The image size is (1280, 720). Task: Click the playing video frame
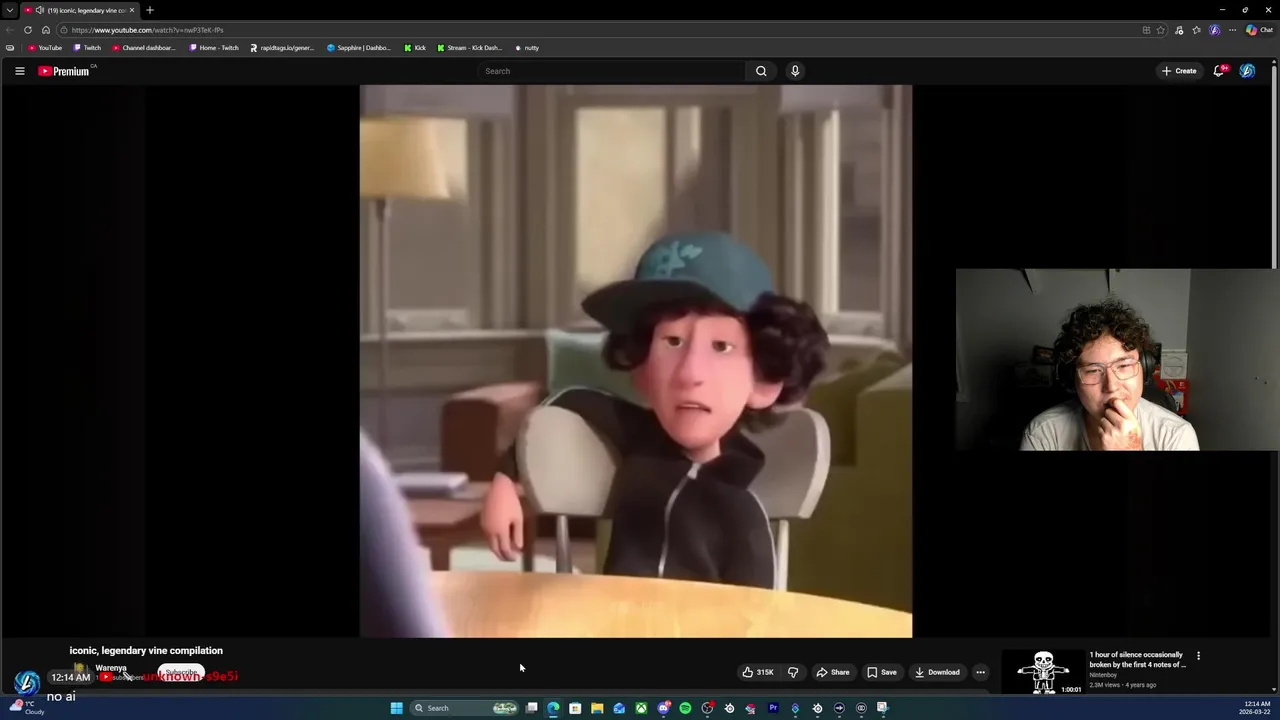(636, 361)
